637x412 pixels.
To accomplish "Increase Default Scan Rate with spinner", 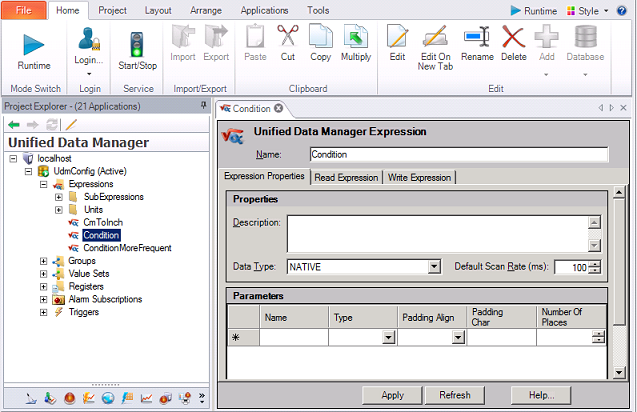I will point(595,264).
